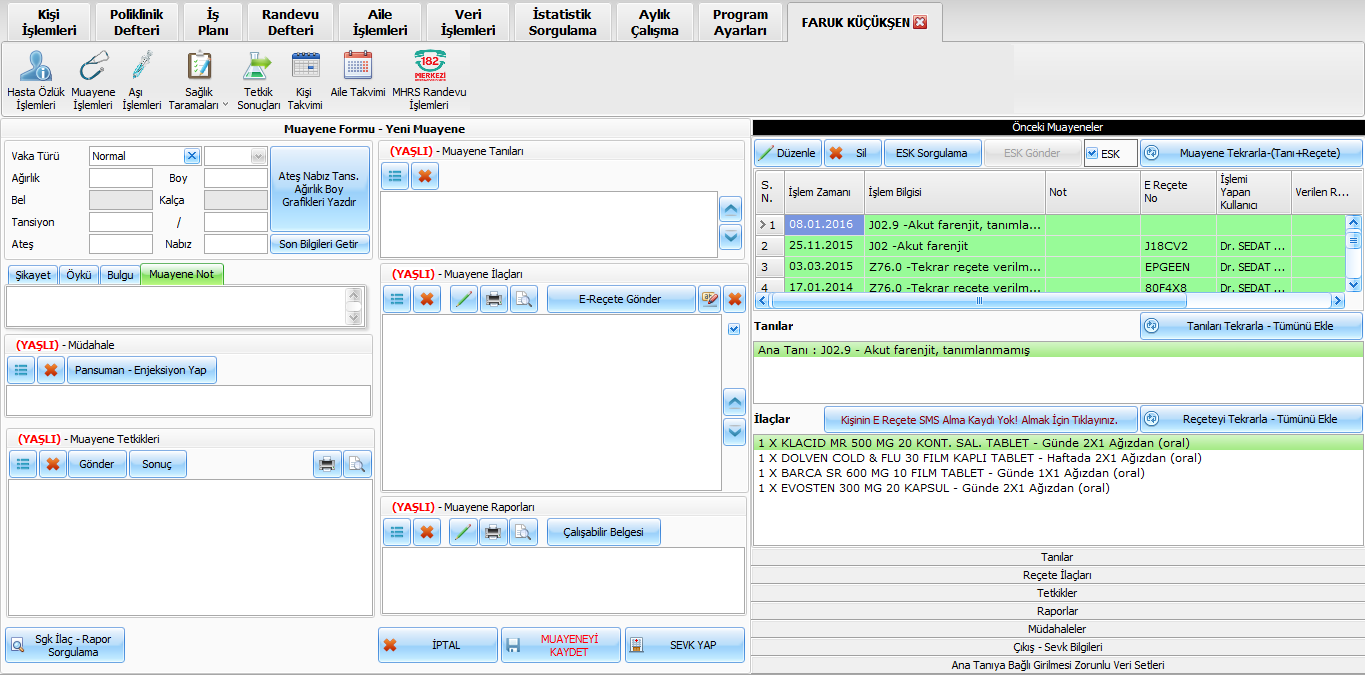The width and height of the screenshot is (1365, 675).
Task: Toggle checkbox beside Muayene İlaçları list
Action: tap(734, 329)
